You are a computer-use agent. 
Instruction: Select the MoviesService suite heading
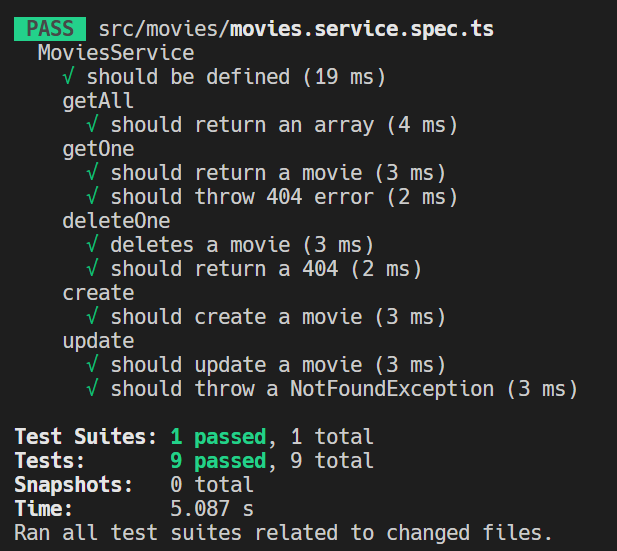[116, 53]
